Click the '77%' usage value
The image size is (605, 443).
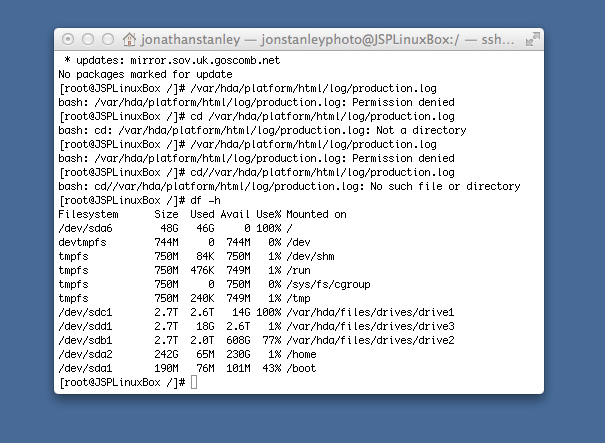[x=272, y=340]
